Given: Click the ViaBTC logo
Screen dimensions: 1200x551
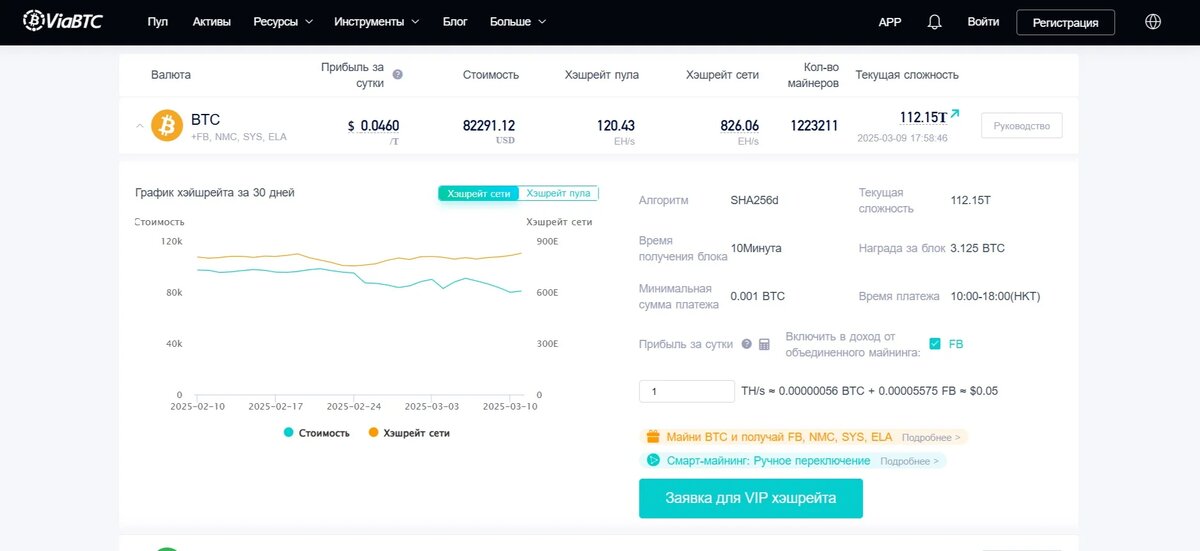Looking at the screenshot, I should pos(62,21).
